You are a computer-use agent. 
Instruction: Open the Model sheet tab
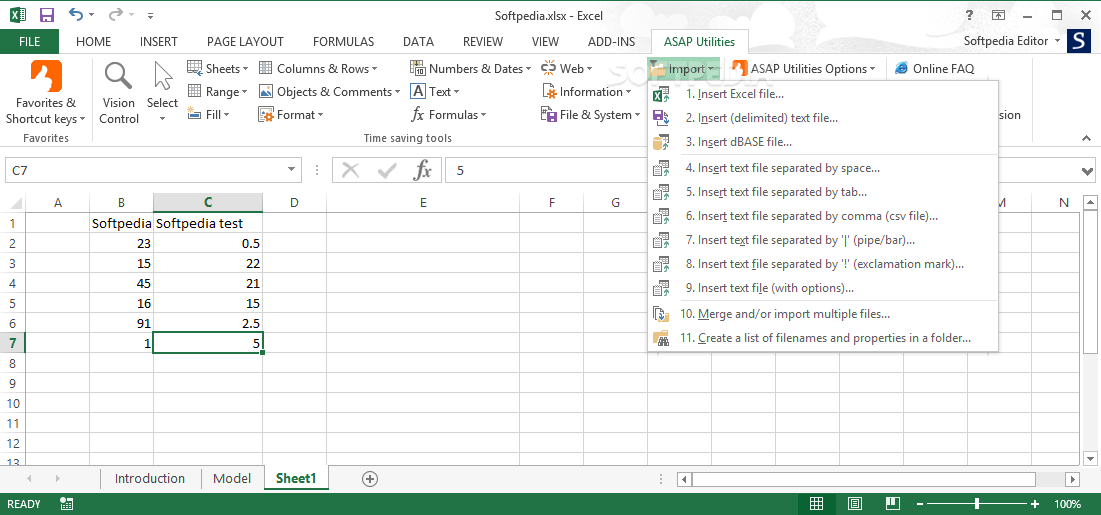pos(232,478)
